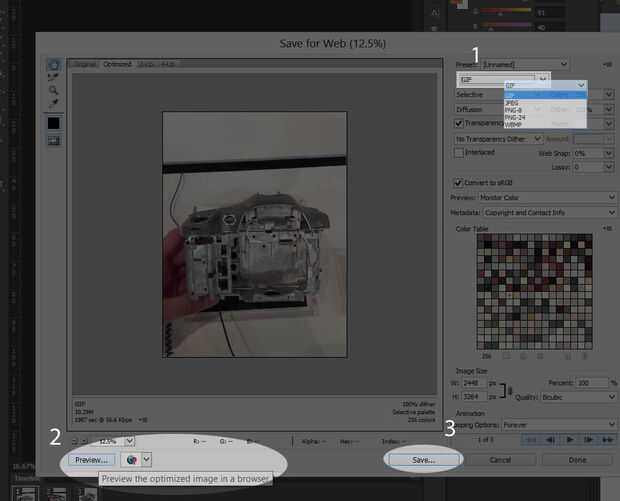This screenshot has width=620, height=501.
Task: Toggle slices visibility icon in toolbox
Action: coord(53,140)
